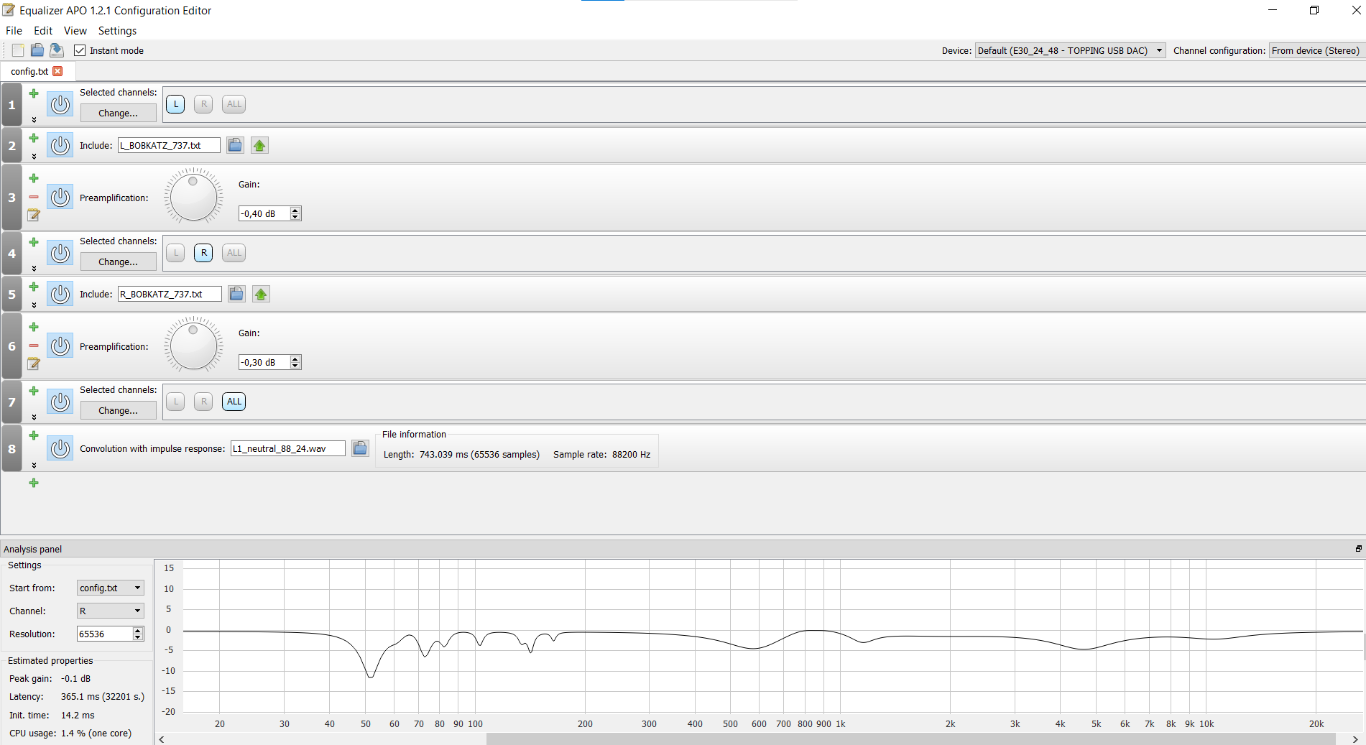Toggle power button on row 7
The height and width of the screenshot is (745, 1366).
pos(60,402)
